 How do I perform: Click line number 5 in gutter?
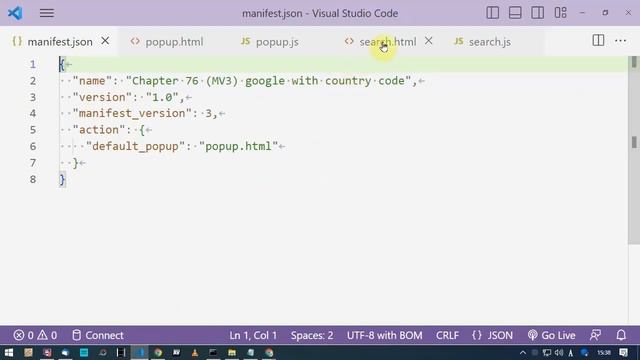33,130
